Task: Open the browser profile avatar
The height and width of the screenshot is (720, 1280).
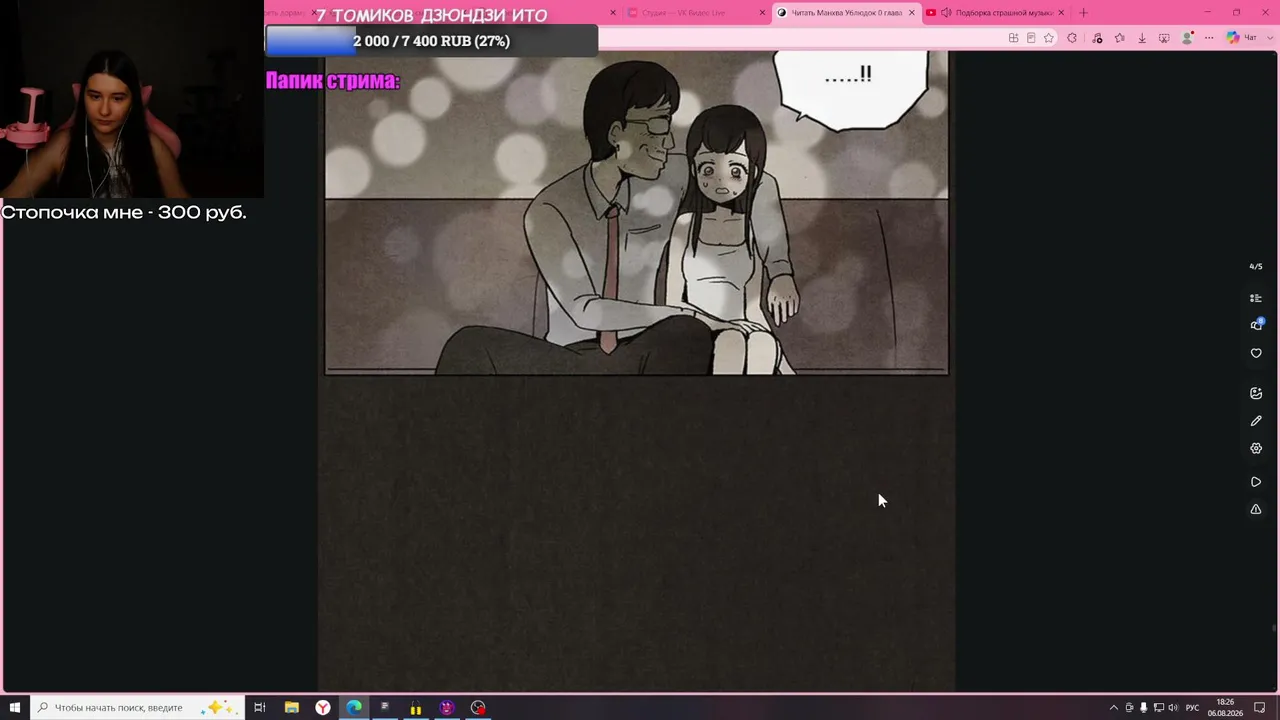Action: click(x=1187, y=38)
